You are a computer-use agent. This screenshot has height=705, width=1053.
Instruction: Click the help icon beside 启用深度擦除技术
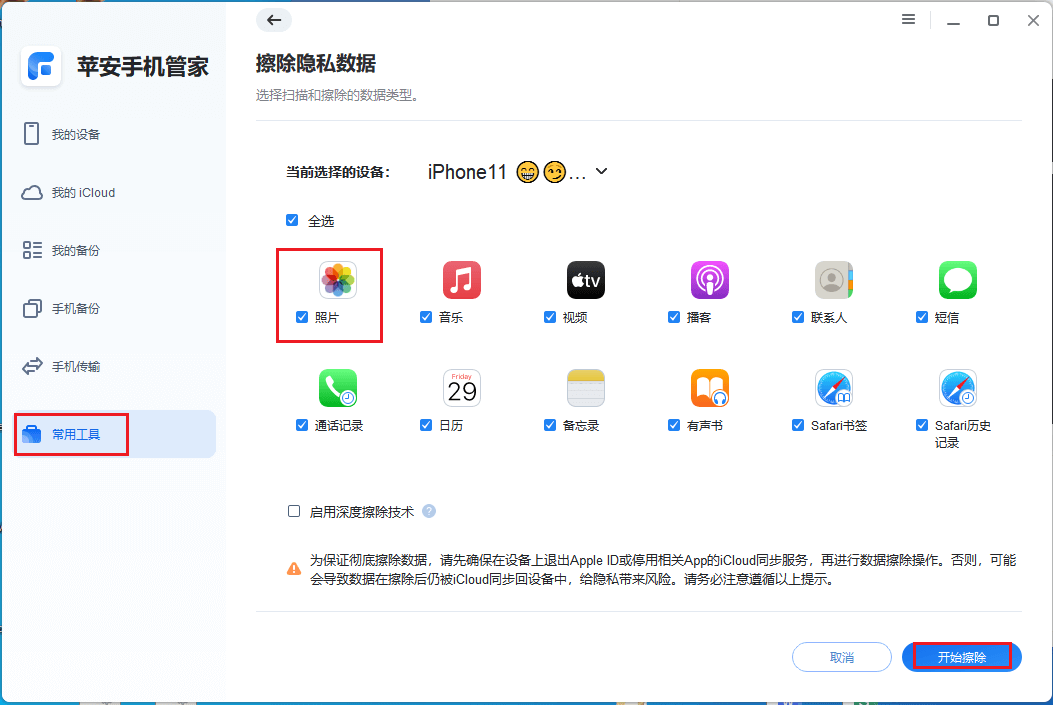429,511
